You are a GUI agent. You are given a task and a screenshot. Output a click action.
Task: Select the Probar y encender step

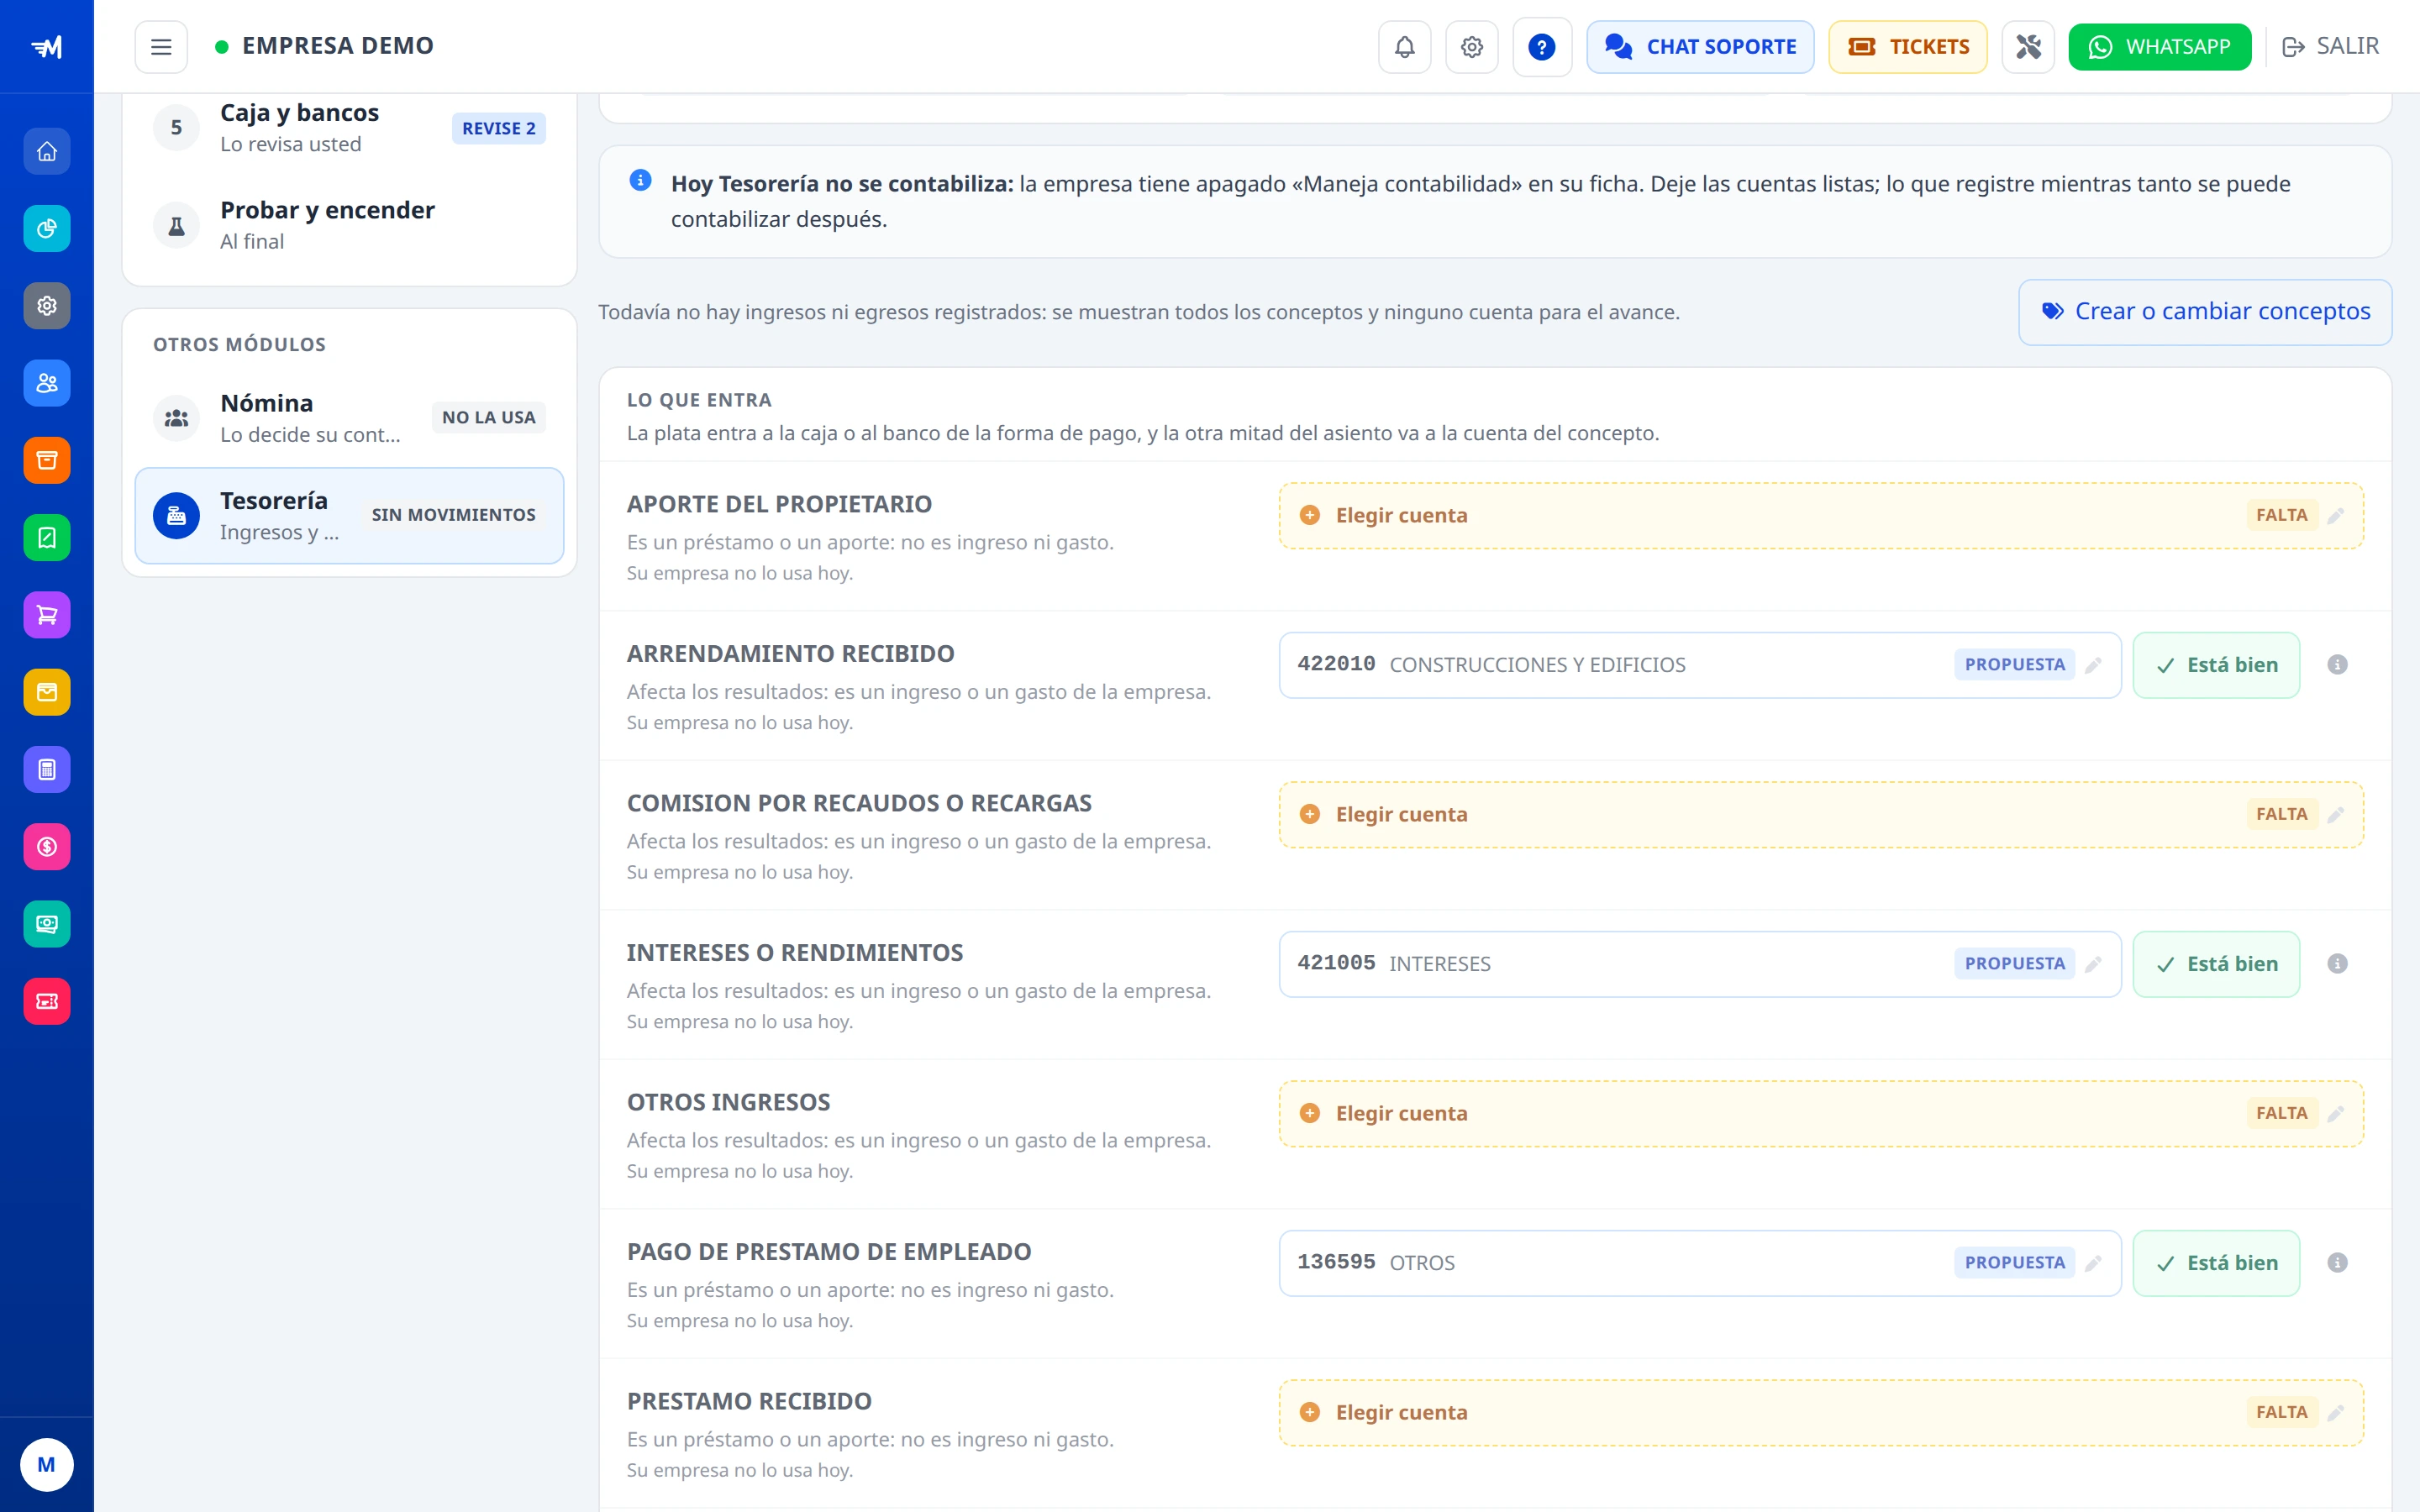click(x=349, y=226)
